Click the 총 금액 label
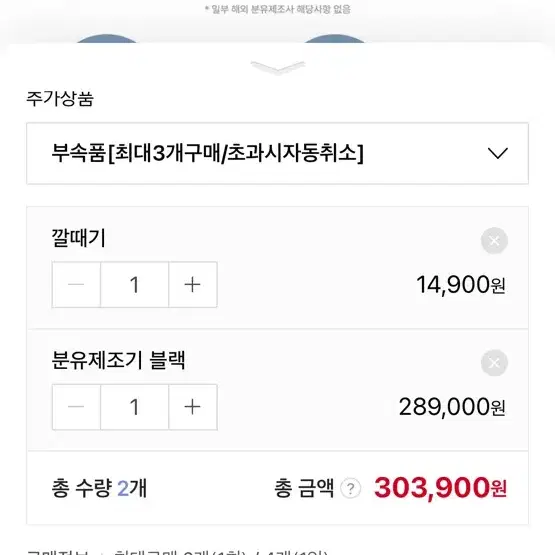The image size is (555, 555). (x=304, y=488)
